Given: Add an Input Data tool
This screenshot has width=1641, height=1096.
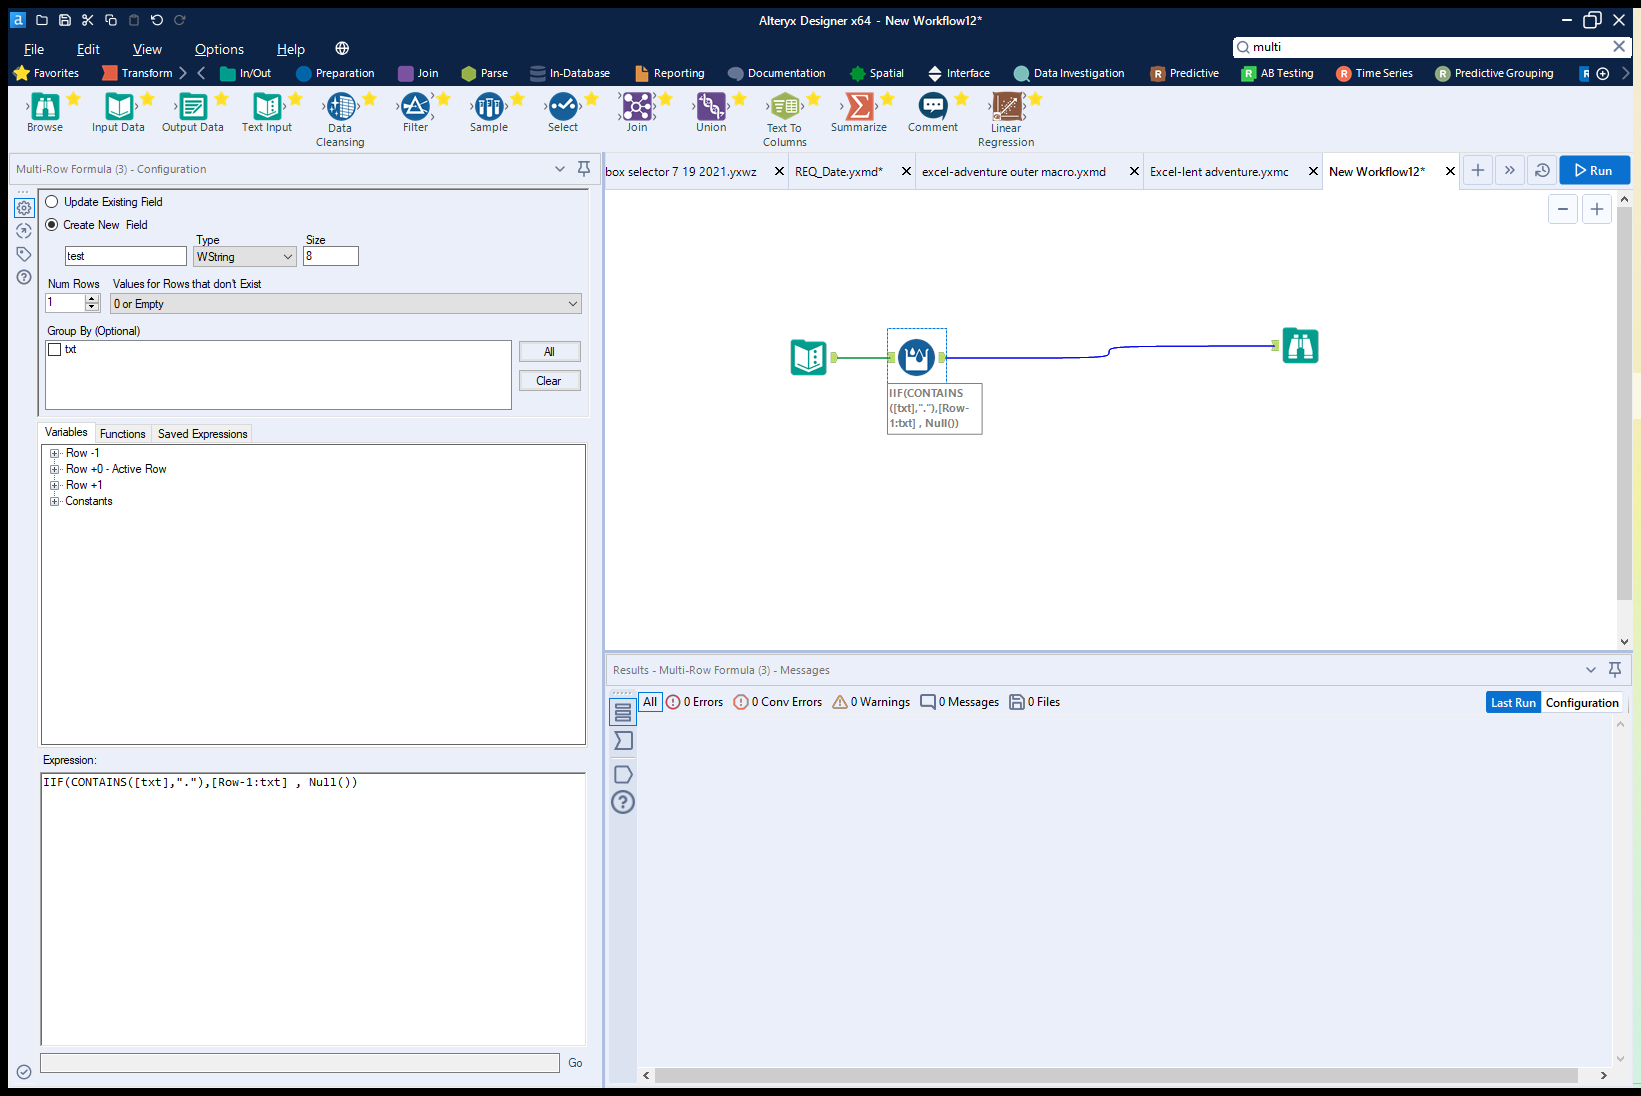Looking at the screenshot, I should (117, 110).
